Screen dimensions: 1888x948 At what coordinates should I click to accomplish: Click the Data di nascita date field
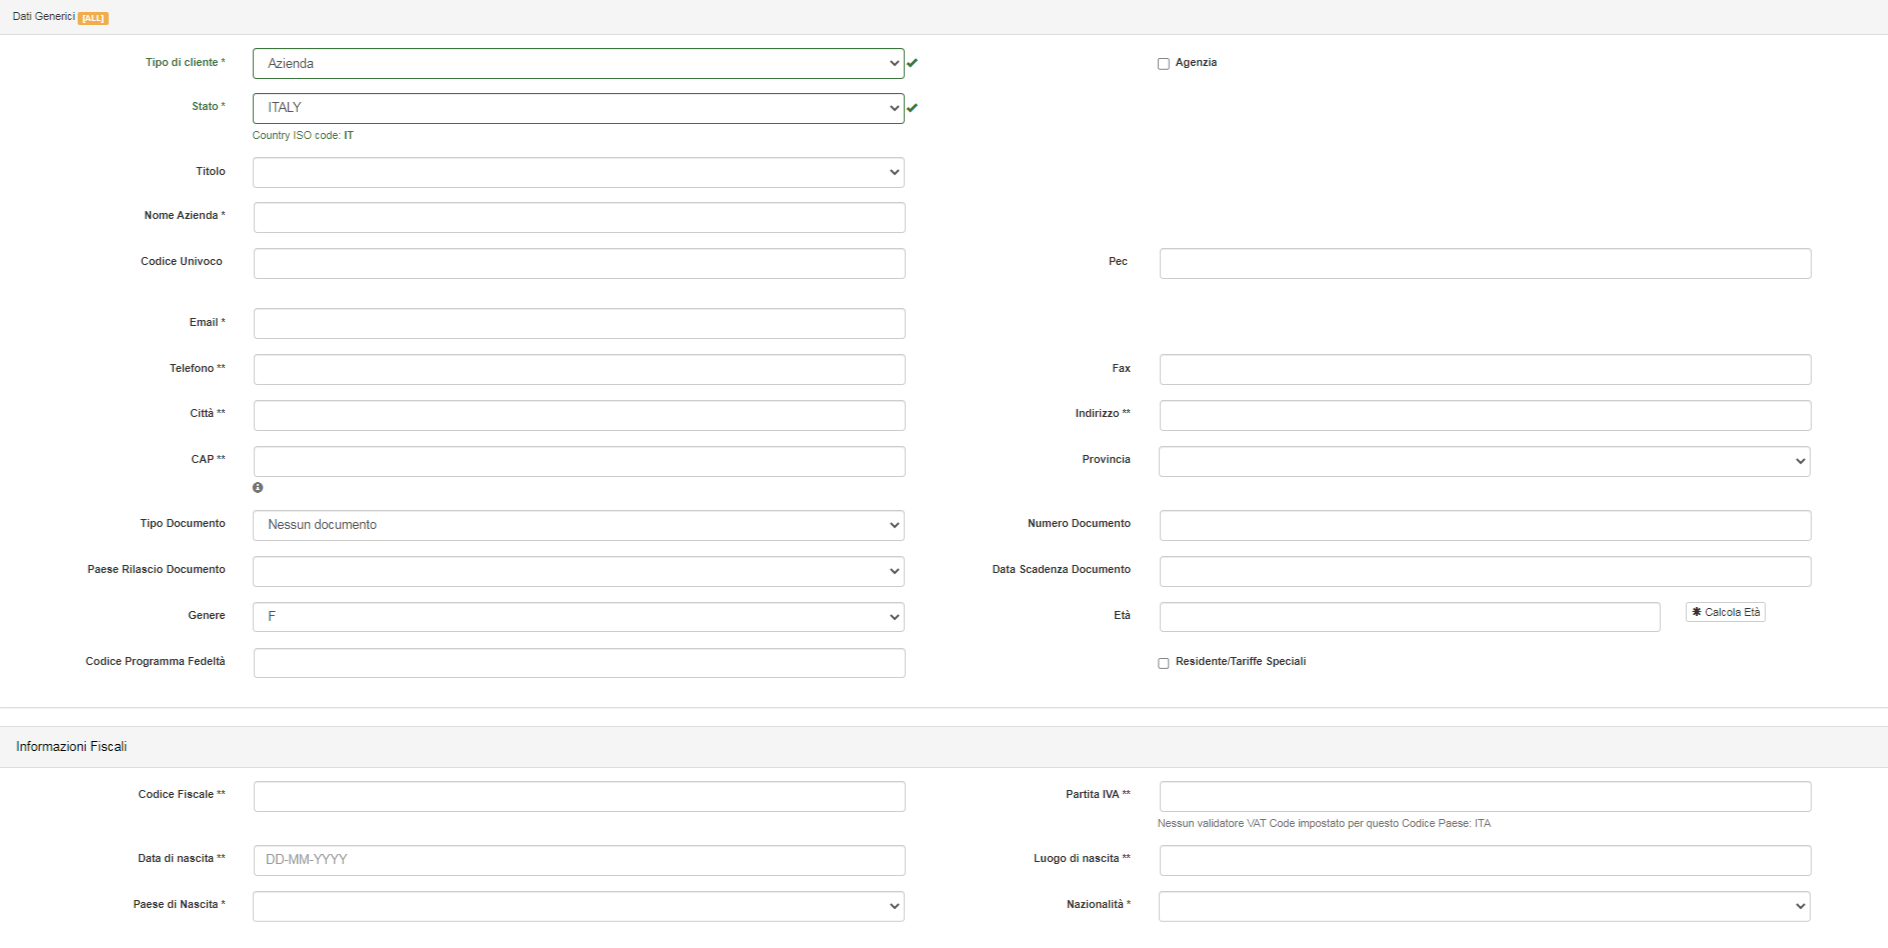click(579, 860)
